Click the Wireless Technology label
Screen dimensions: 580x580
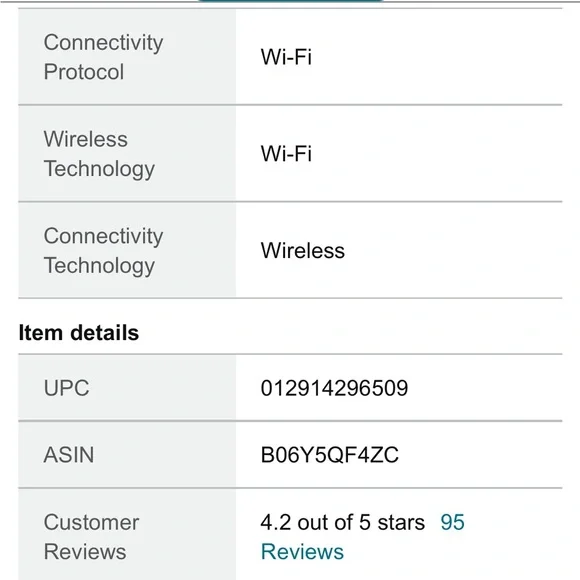click(x=99, y=154)
